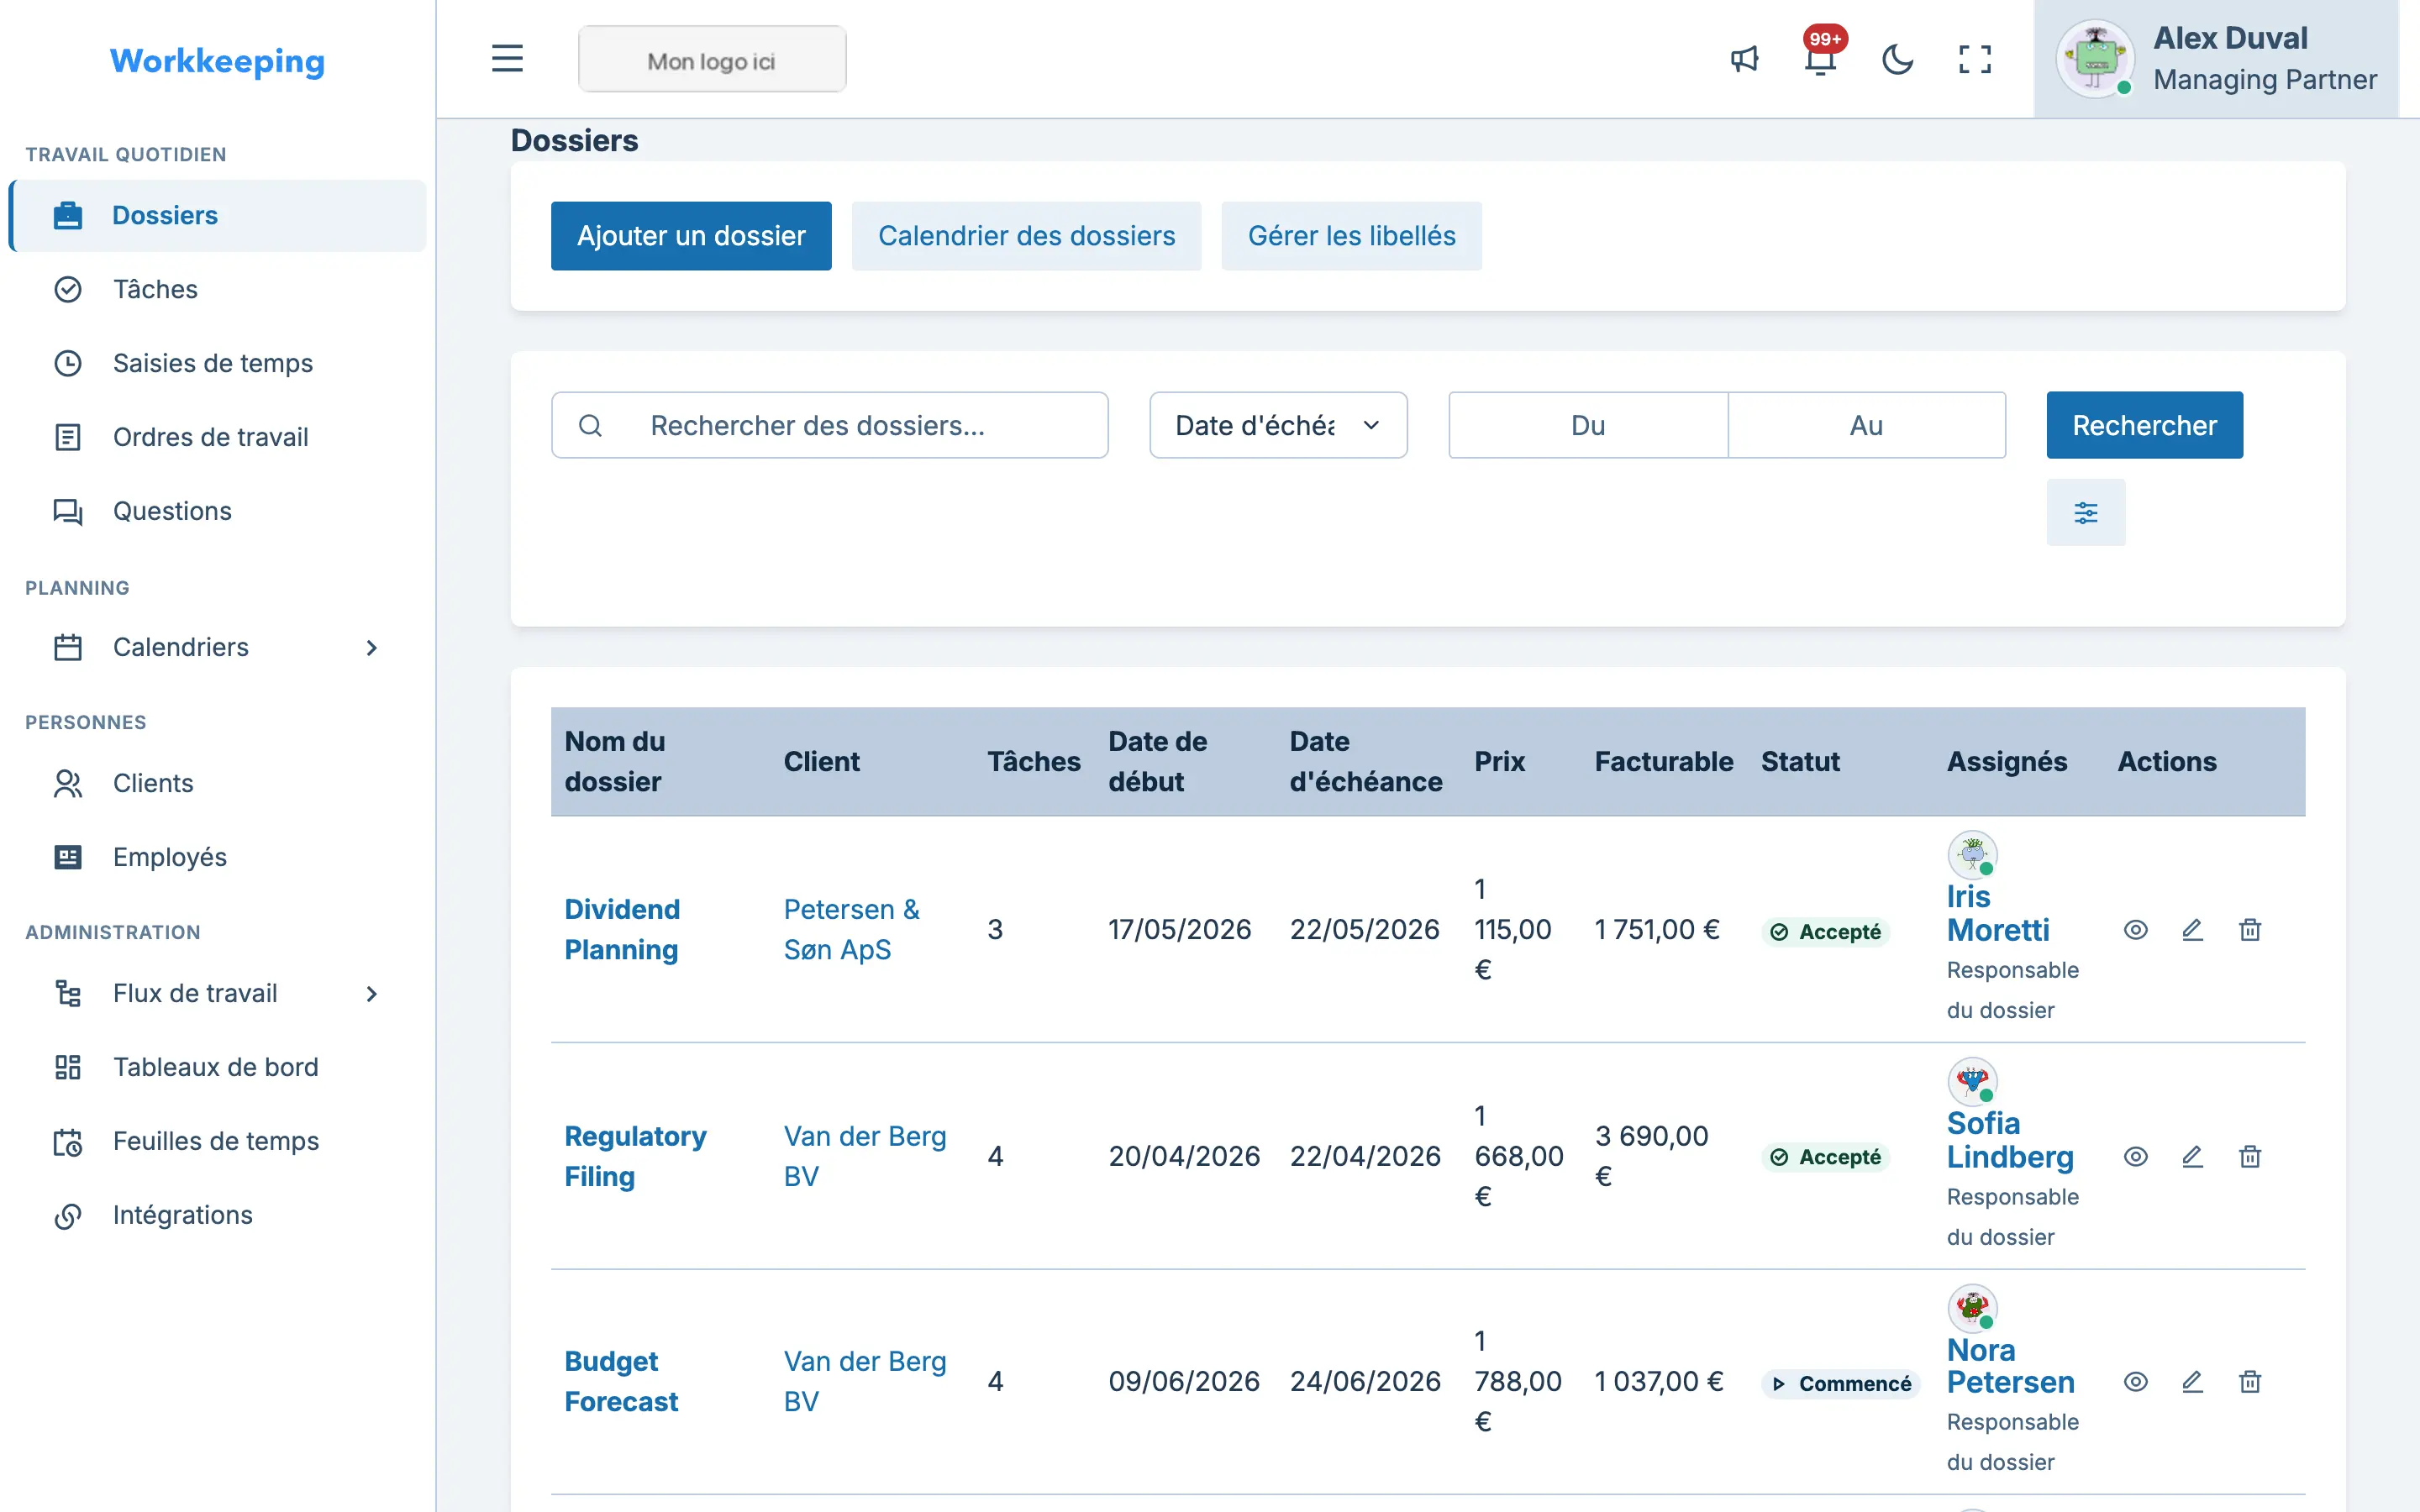This screenshot has width=2420, height=1512.
Task: Open Saisies de temps section
Action: coord(218,363)
